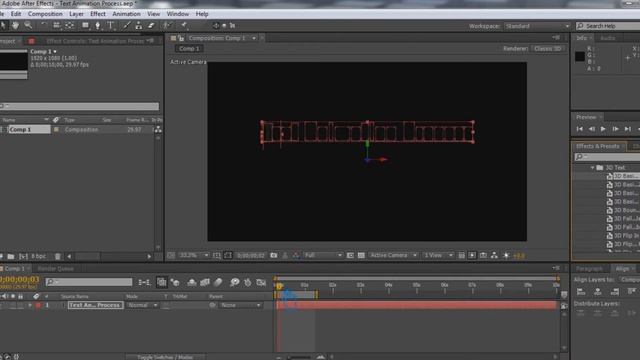The height and width of the screenshot is (360, 640).
Task: Open the Full resolution dropdown
Action: coord(323,256)
